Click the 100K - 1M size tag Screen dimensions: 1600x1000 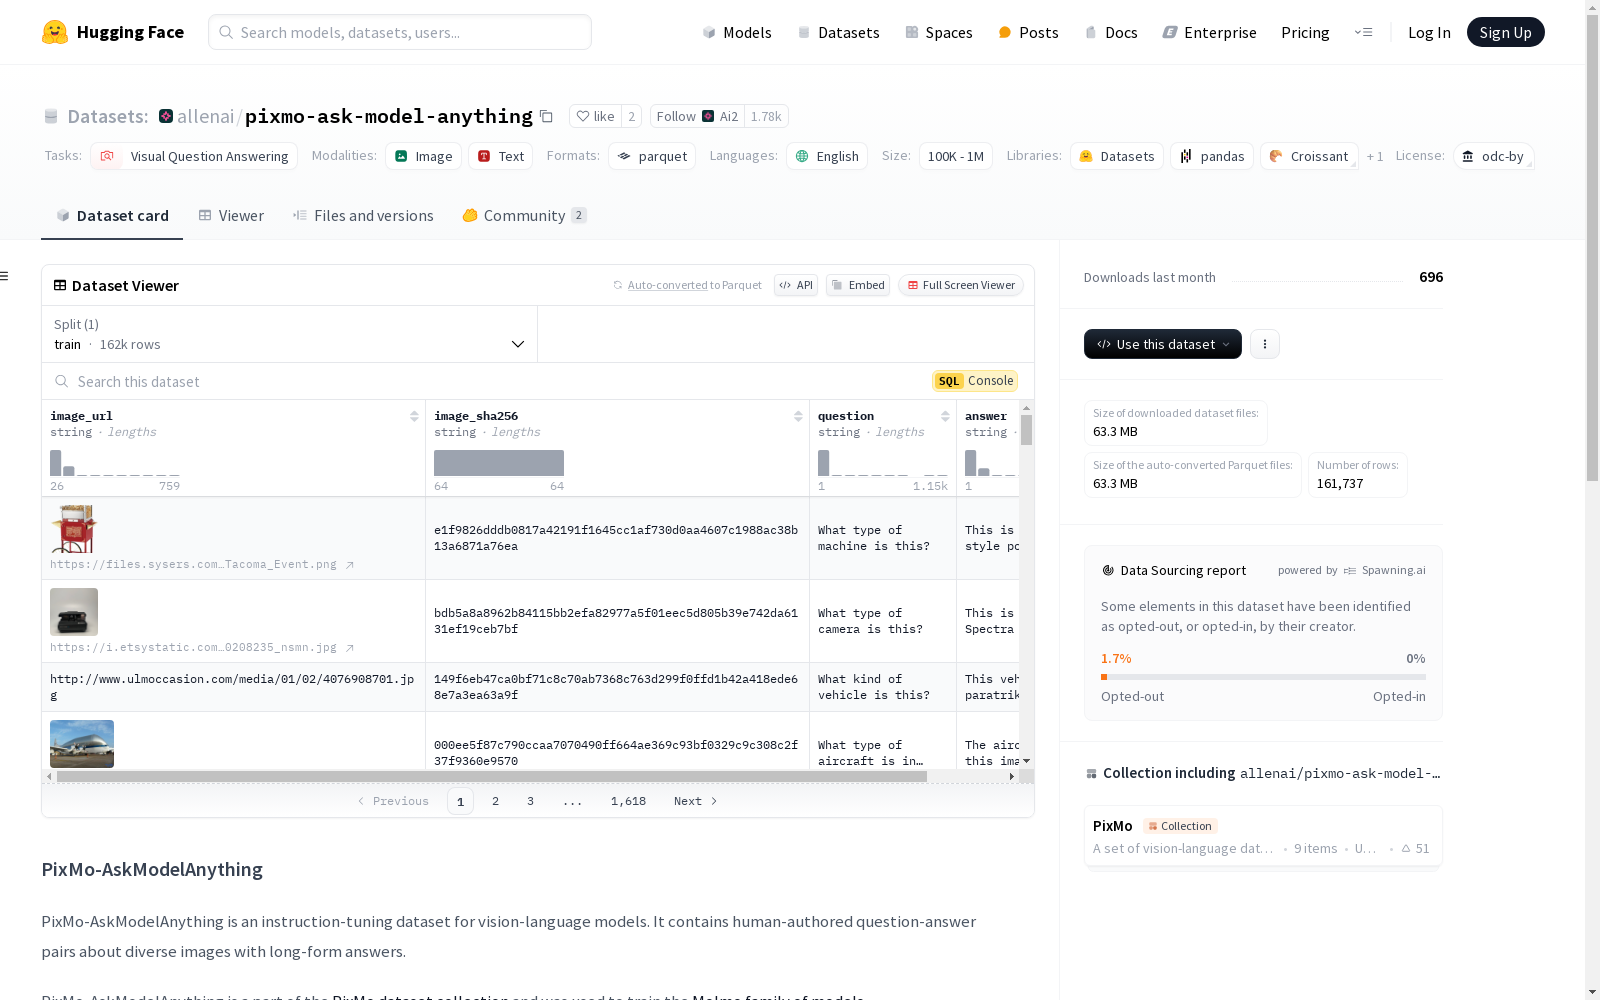(956, 156)
